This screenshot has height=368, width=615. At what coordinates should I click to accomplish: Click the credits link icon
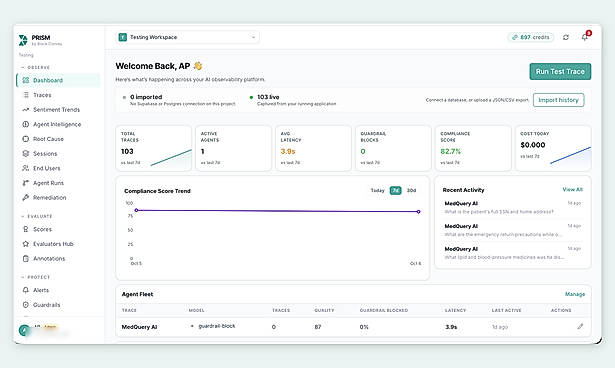[x=515, y=37]
